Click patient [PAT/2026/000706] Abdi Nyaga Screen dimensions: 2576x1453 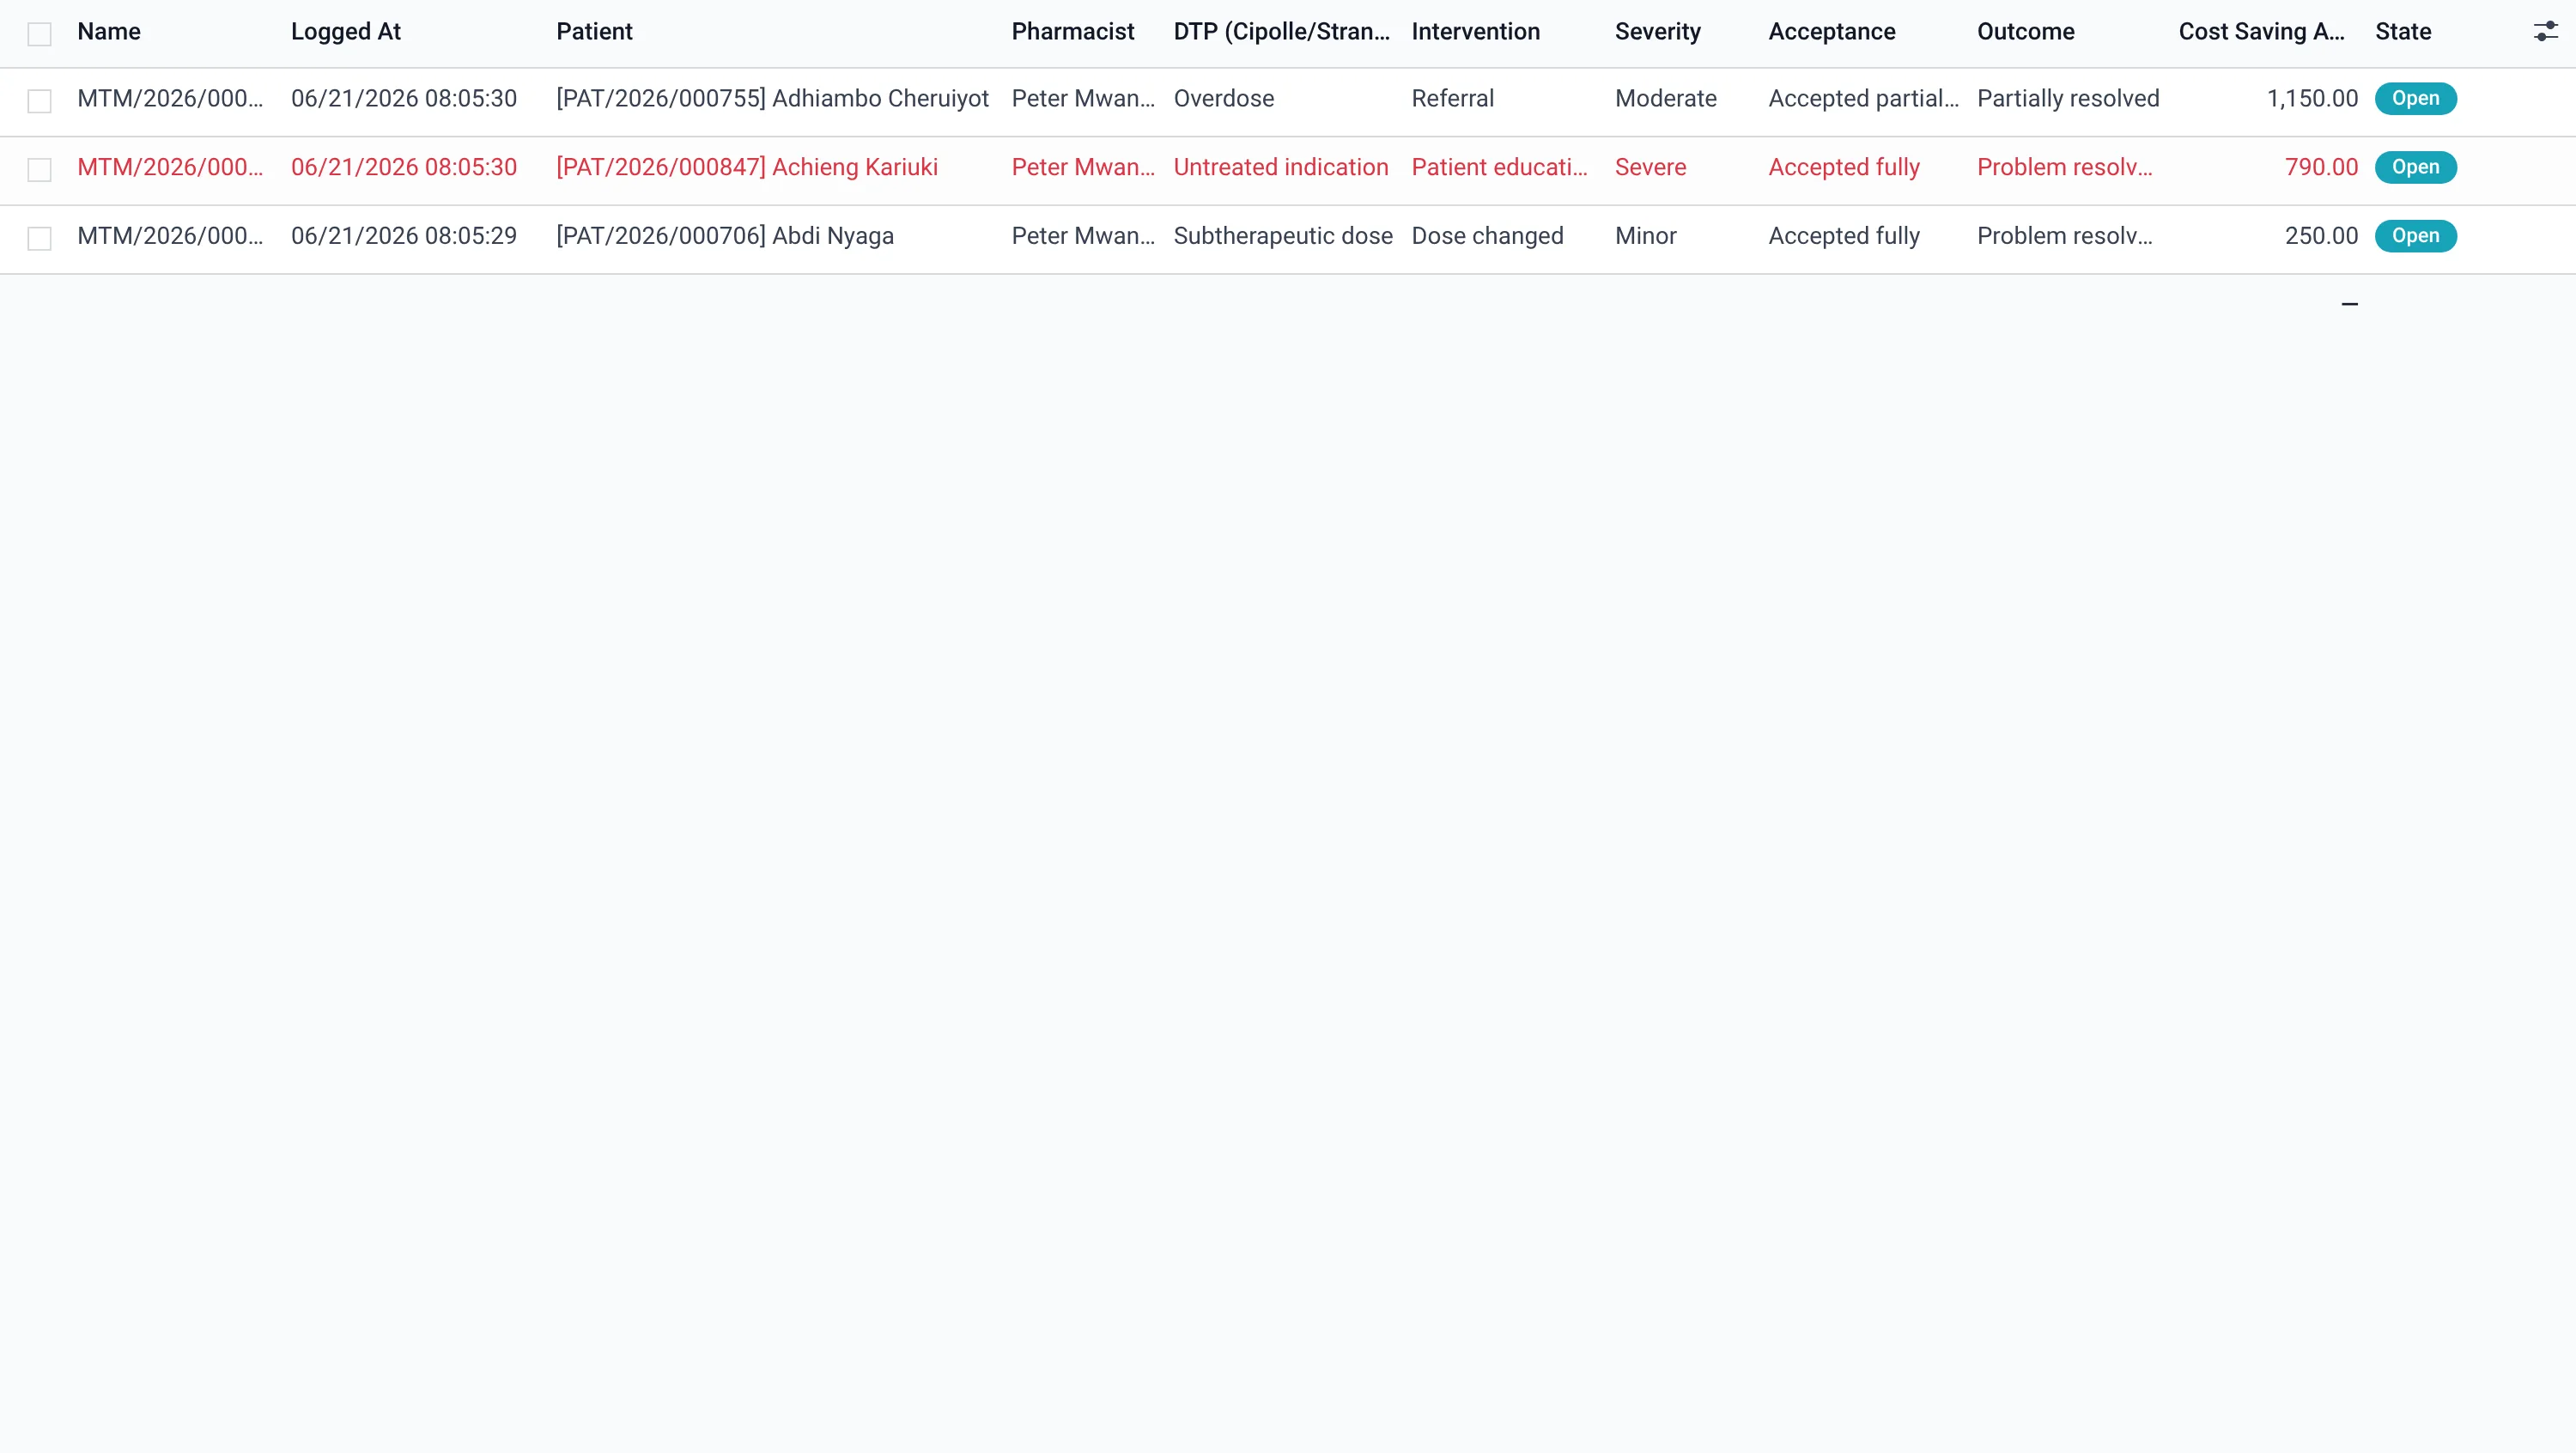(x=725, y=236)
